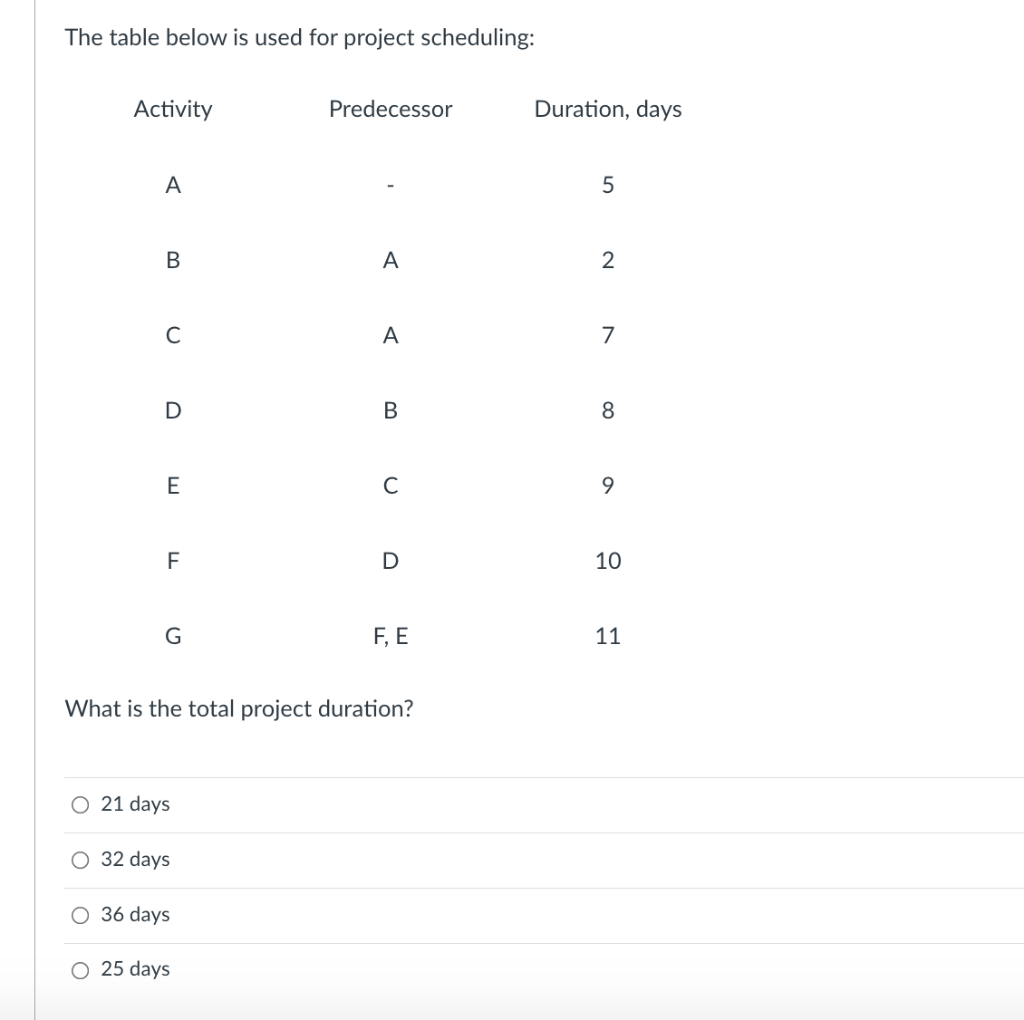This screenshot has width=1024, height=1020.
Task: Click the Activity column header
Action: 173,109
